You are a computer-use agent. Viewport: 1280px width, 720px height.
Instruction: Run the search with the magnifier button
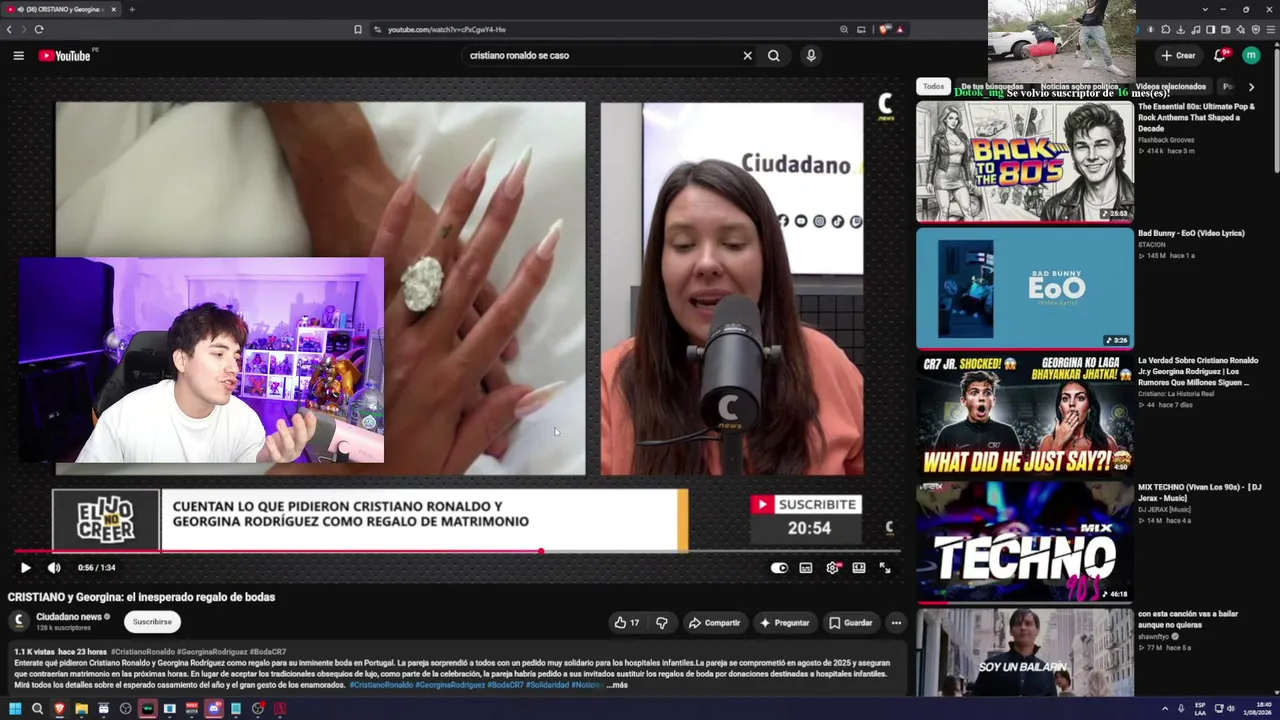(774, 56)
